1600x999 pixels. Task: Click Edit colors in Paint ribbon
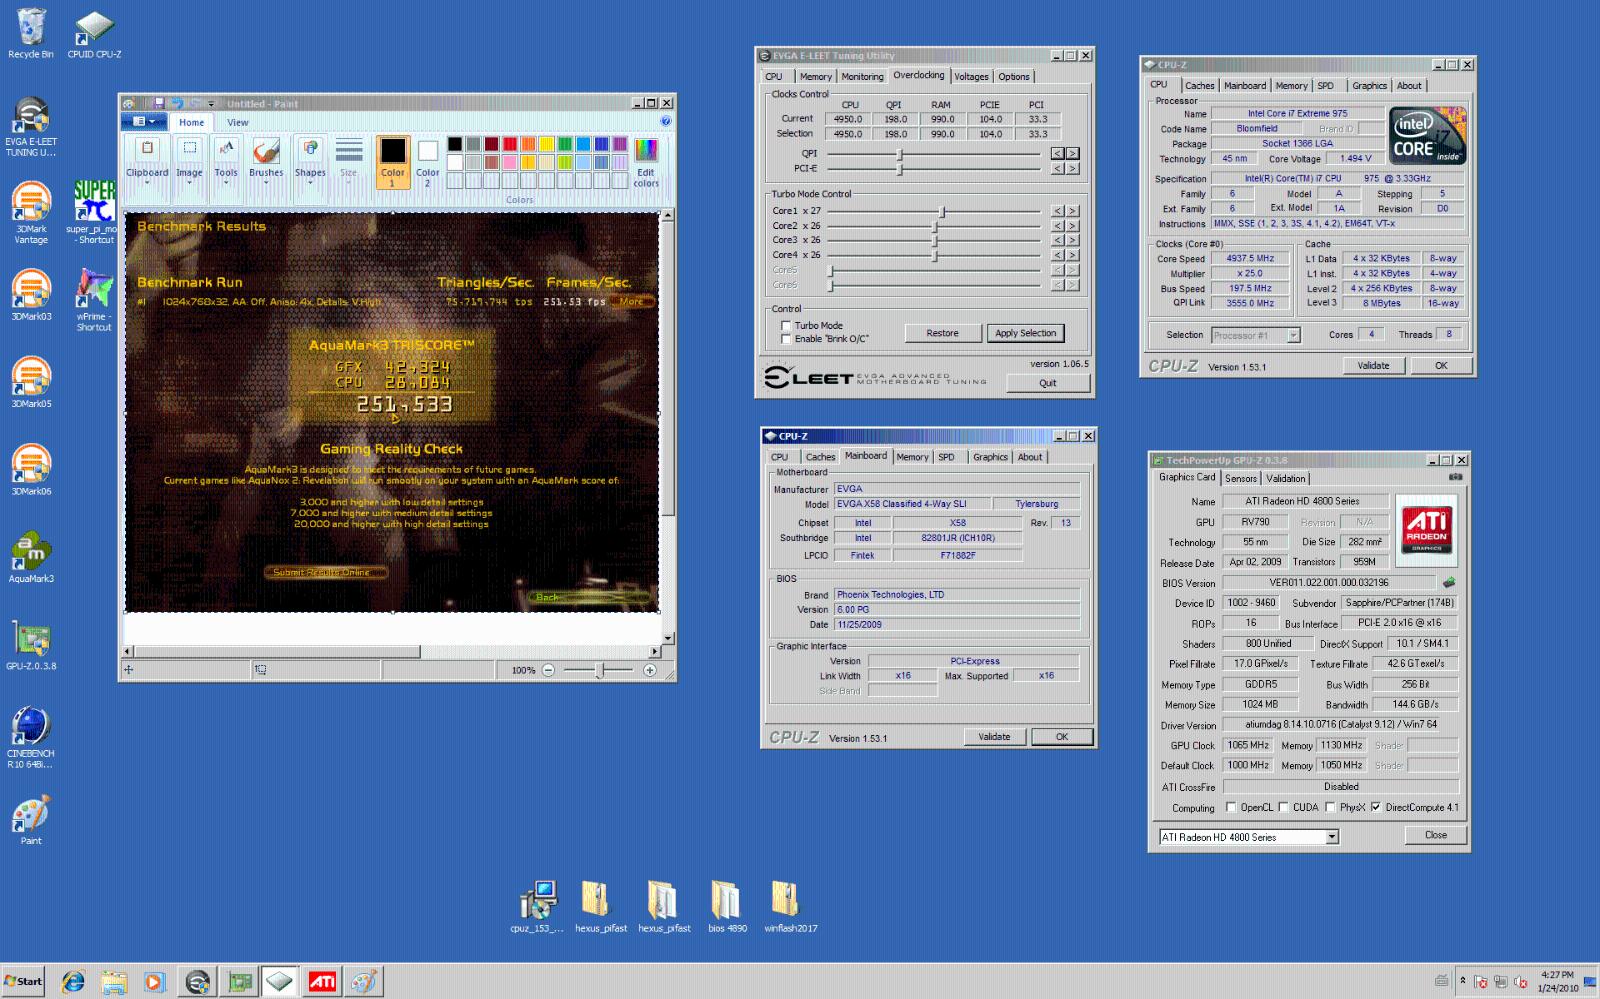coord(646,162)
